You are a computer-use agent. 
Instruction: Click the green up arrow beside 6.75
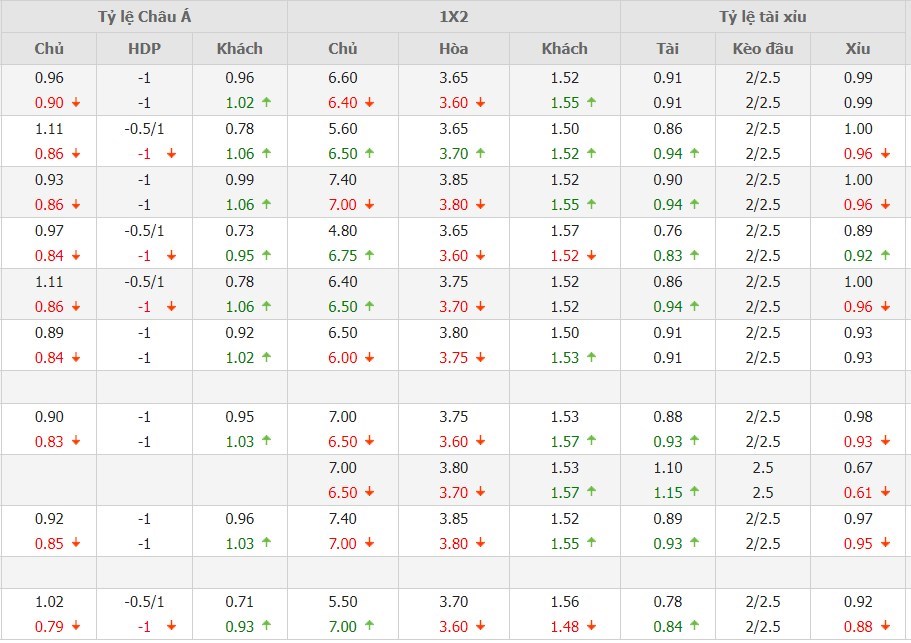point(370,256)
